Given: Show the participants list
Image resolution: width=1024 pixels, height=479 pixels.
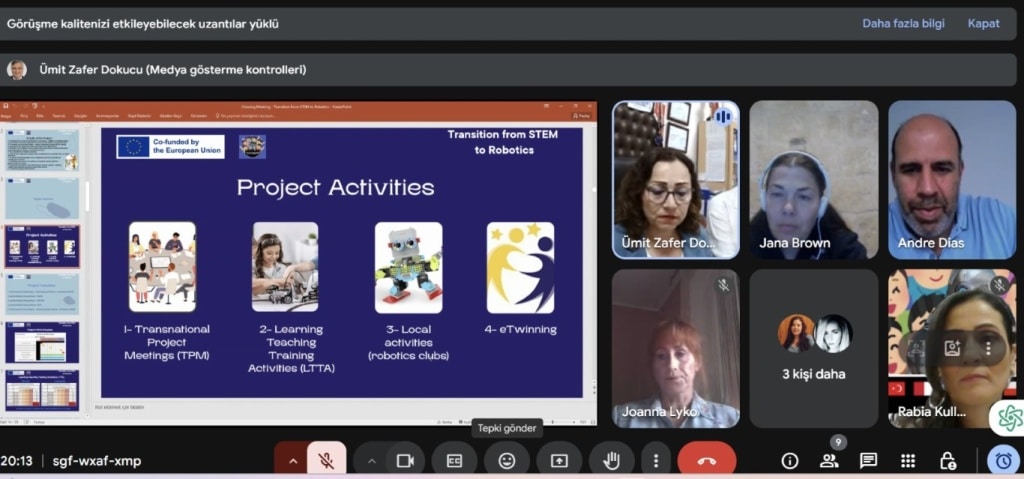Looking at the screenshot, I should [x=829, y=460].
